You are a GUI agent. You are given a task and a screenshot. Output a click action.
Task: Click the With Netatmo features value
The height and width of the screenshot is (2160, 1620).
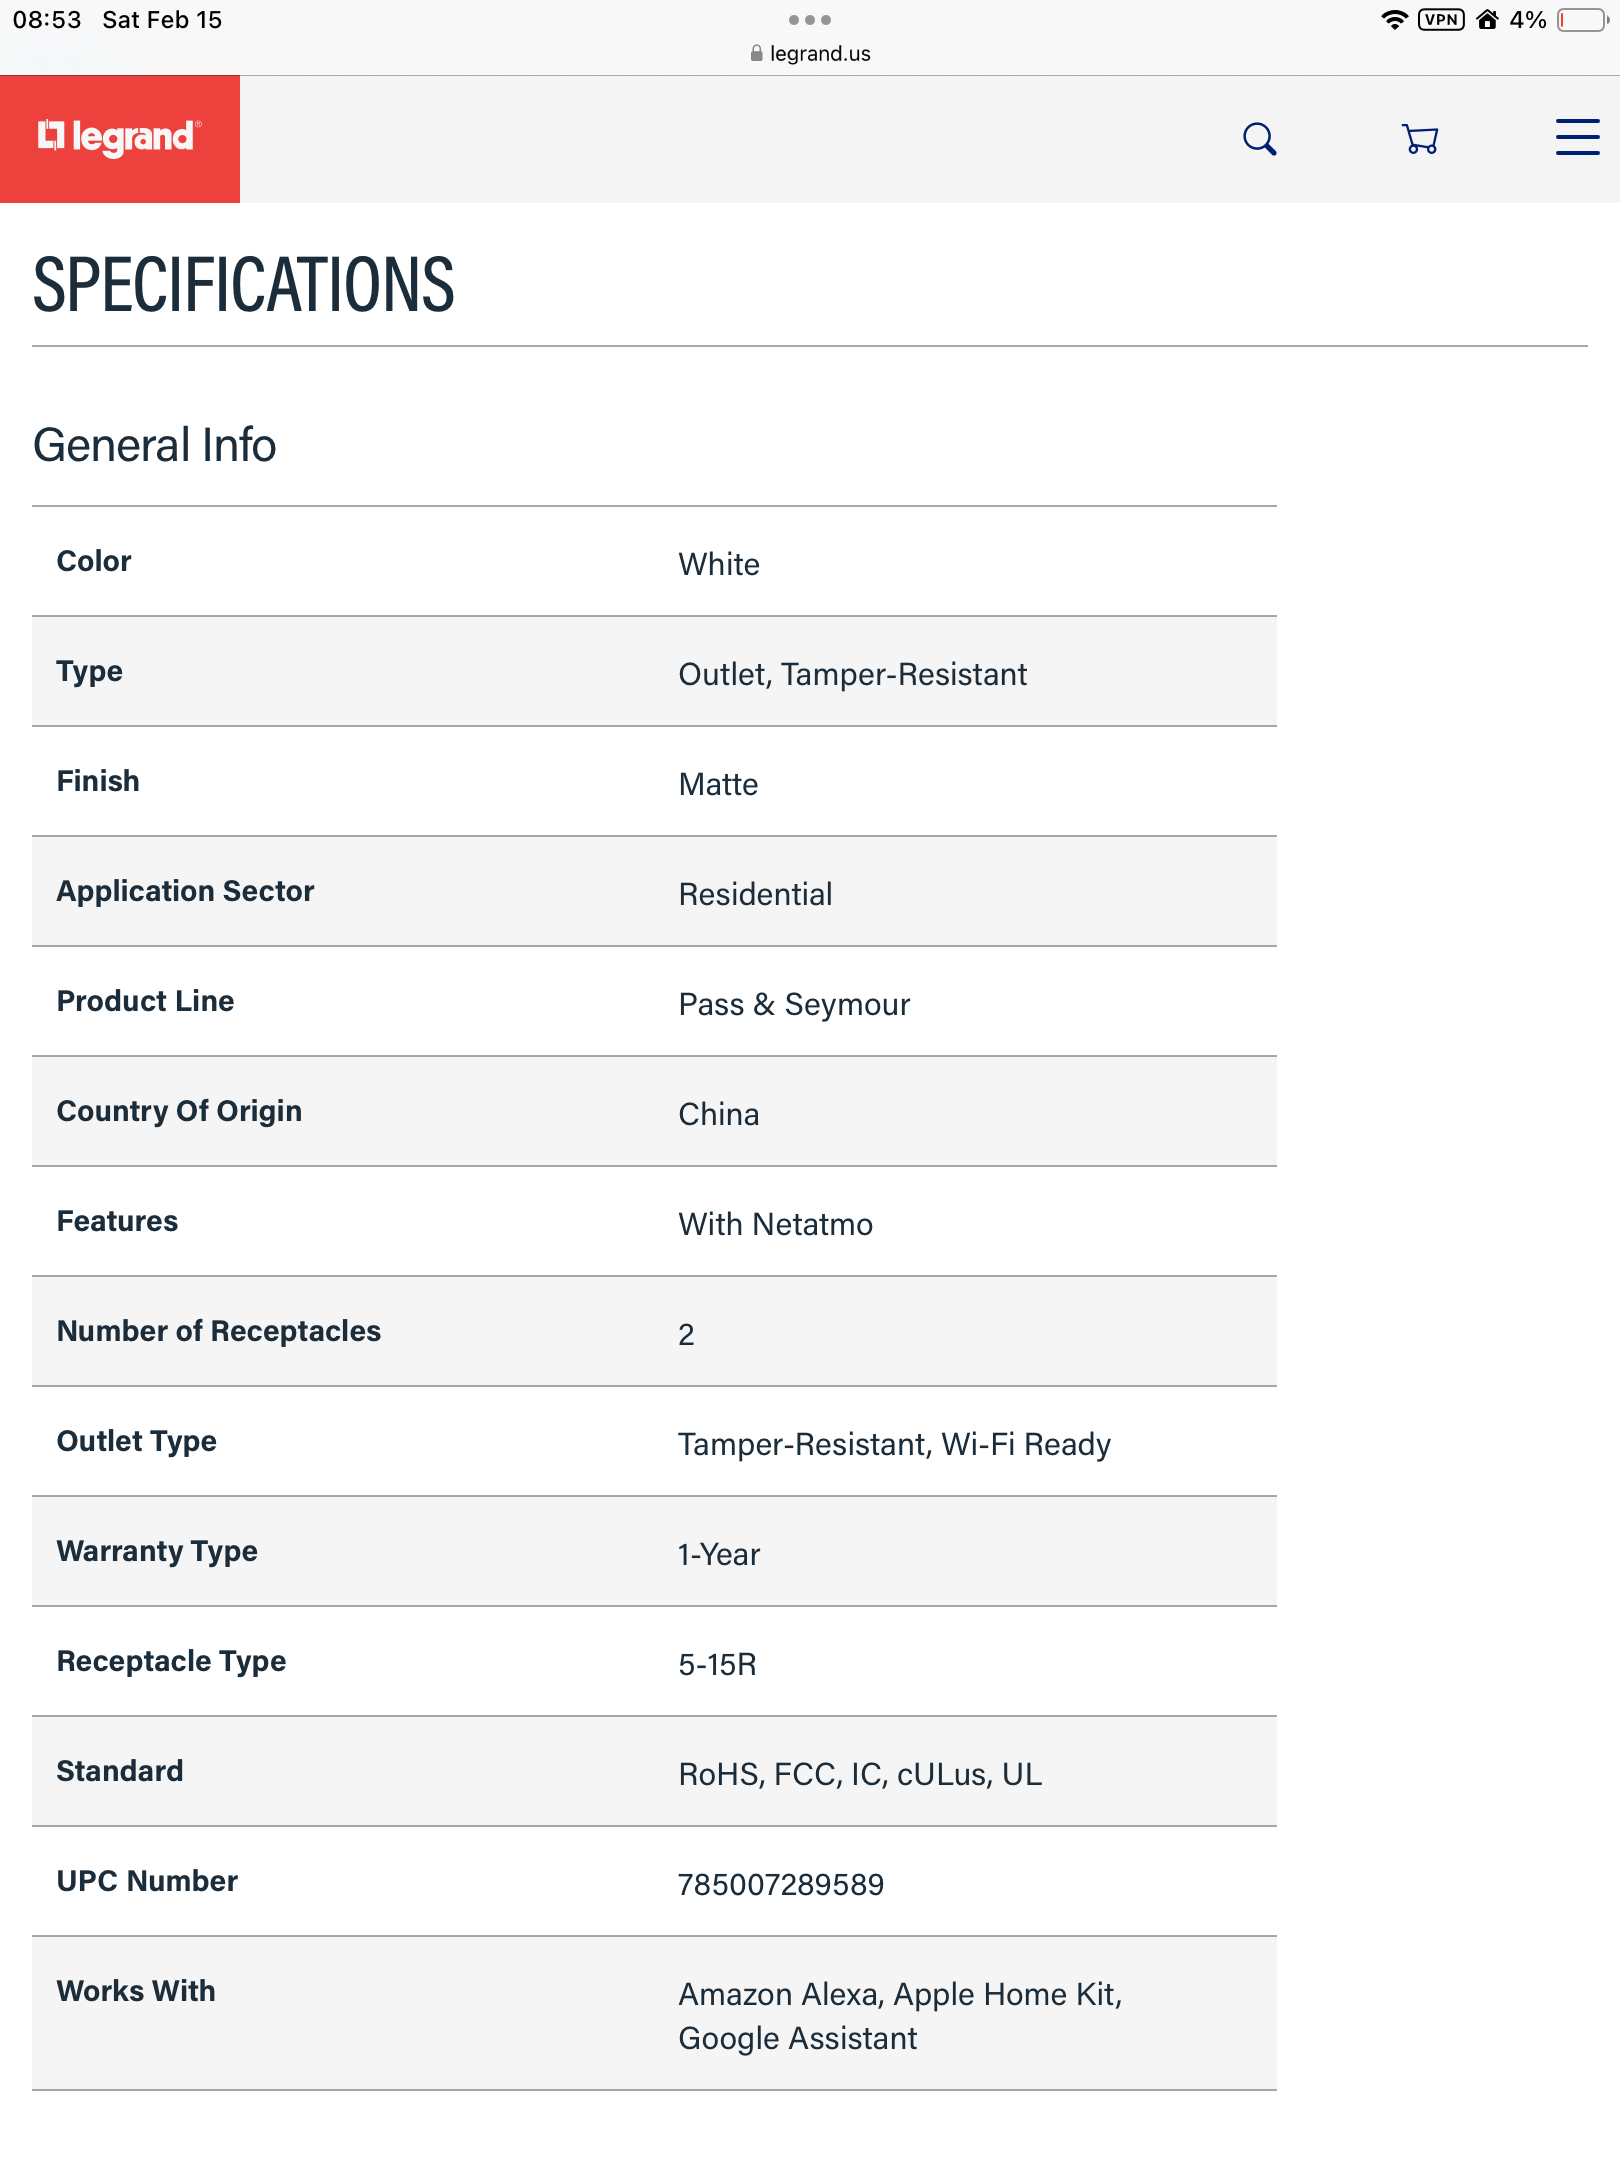[x=775, y=1225]
